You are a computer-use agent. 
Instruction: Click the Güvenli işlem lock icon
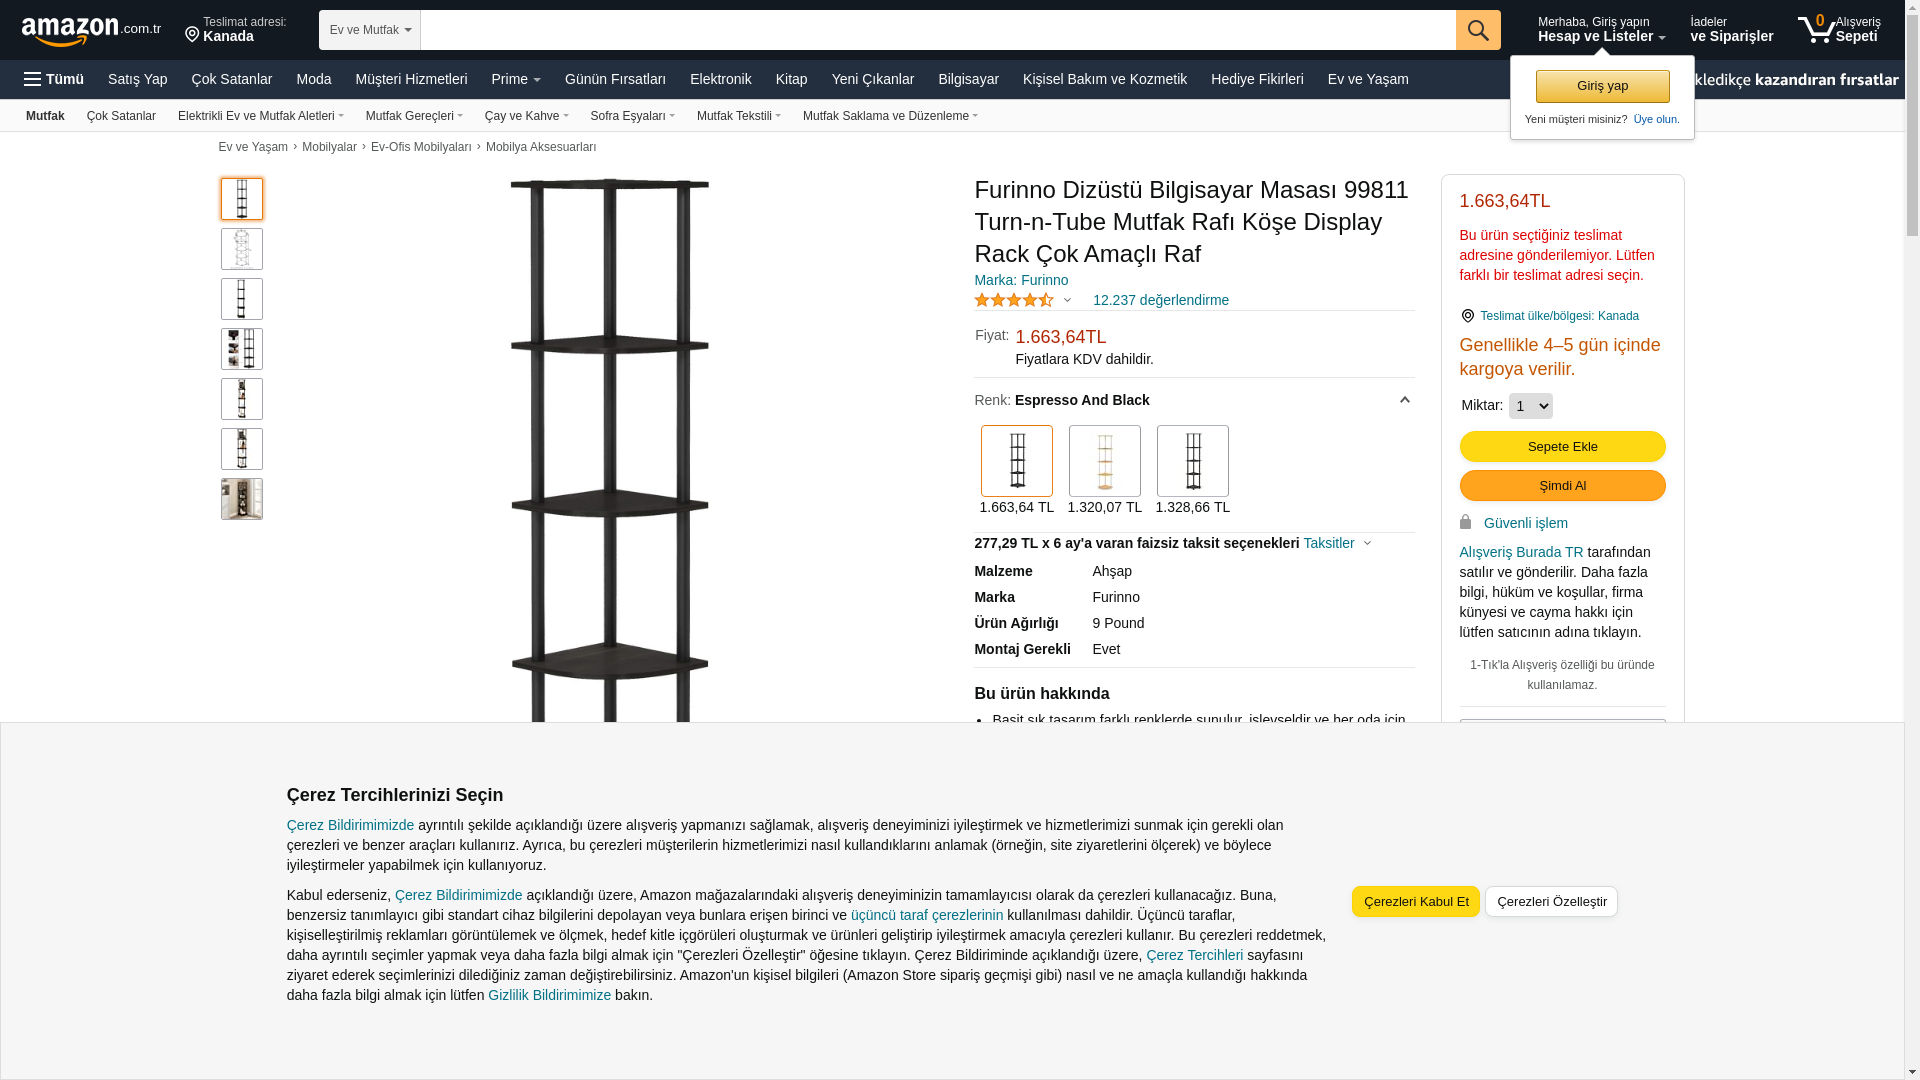tap(1466, 522)
